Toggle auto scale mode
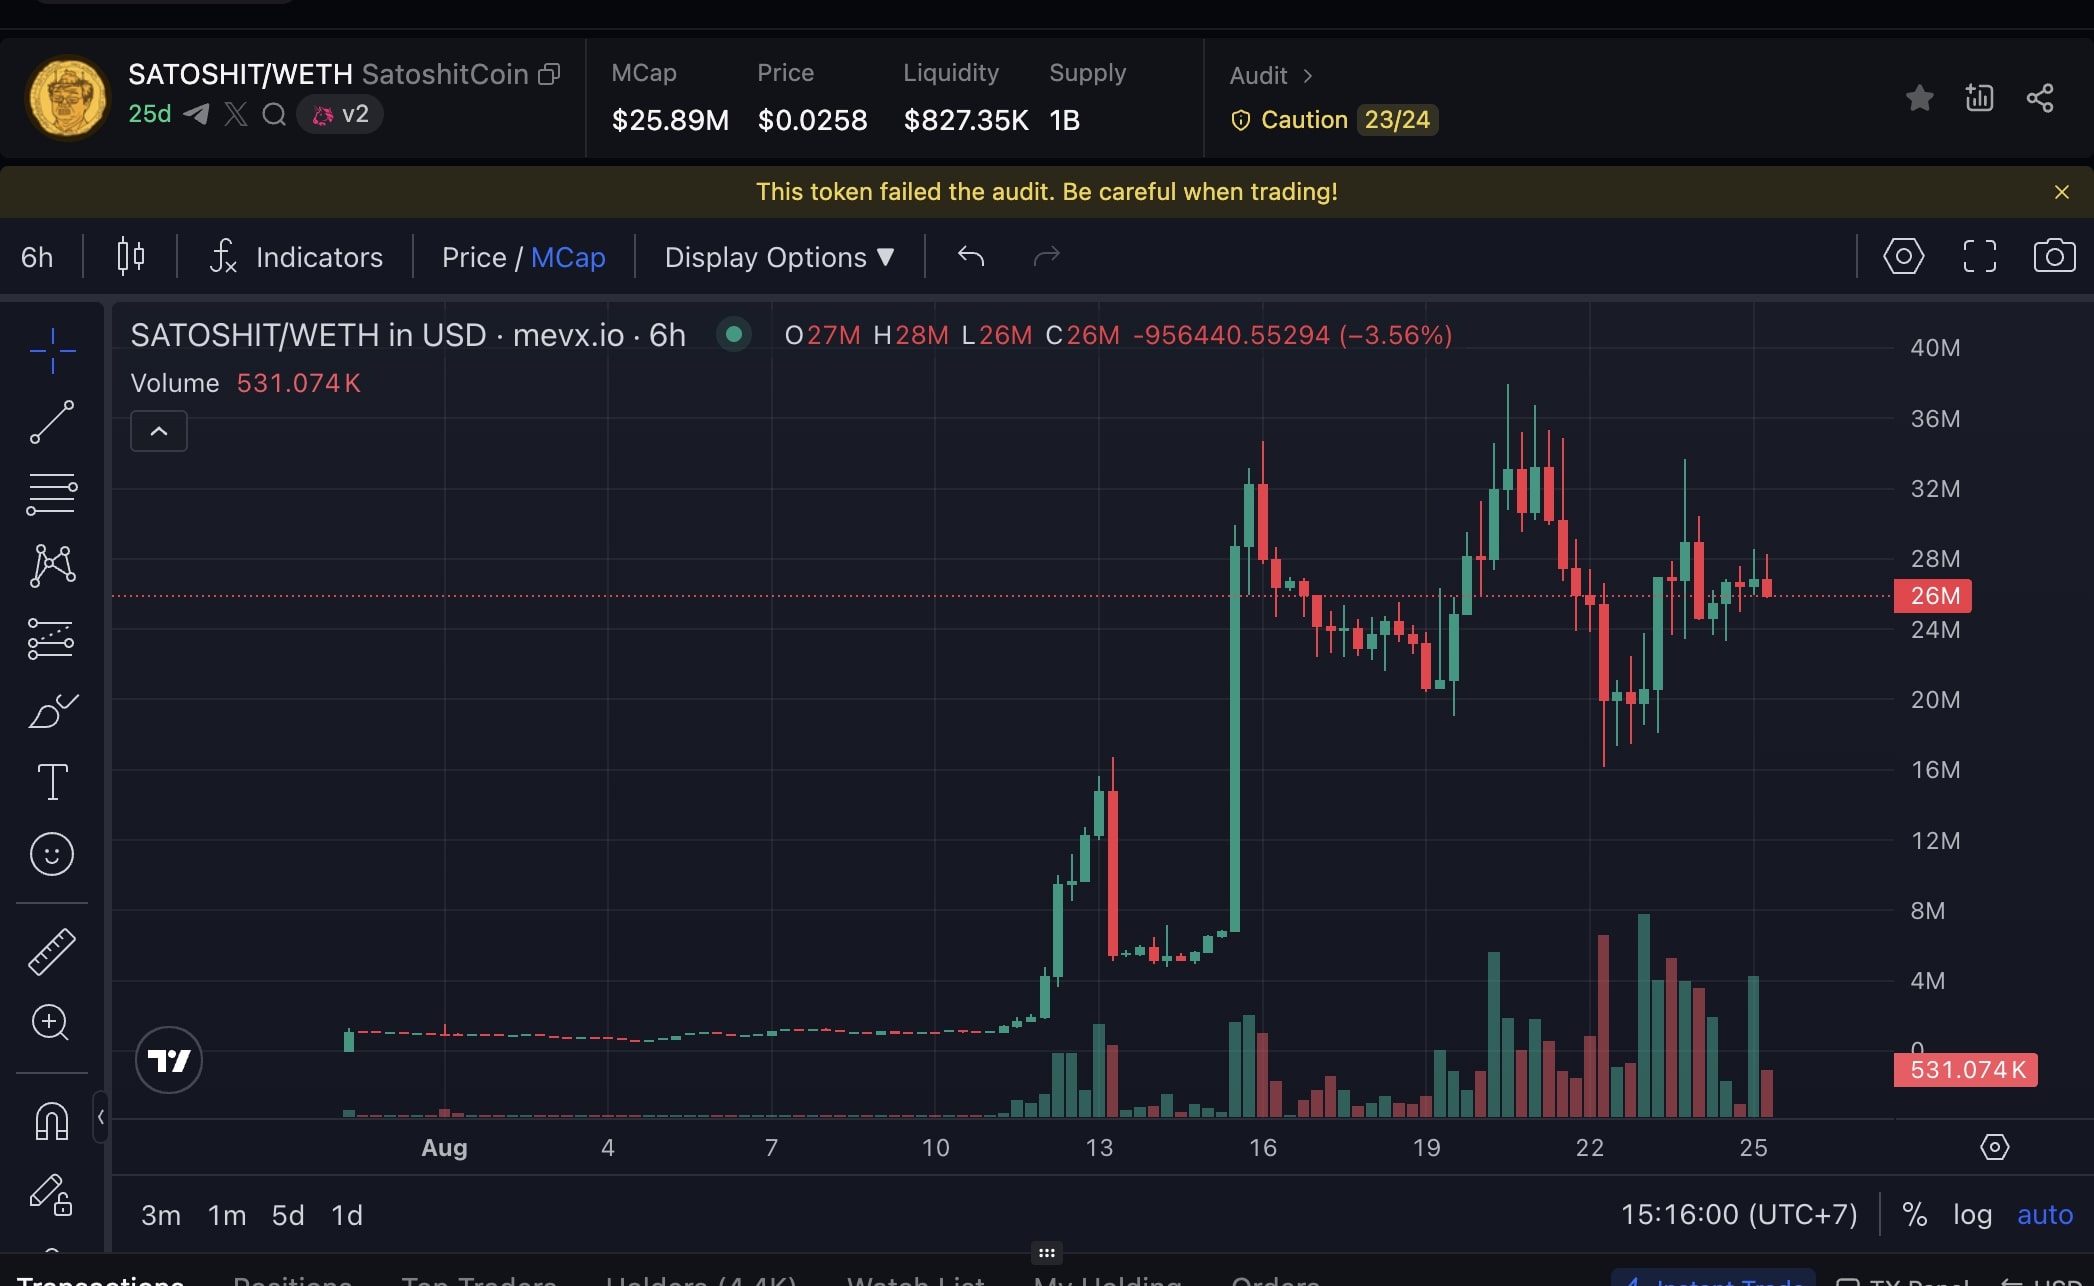Viewport: 2094px width, 1286px height. 2045,1214
